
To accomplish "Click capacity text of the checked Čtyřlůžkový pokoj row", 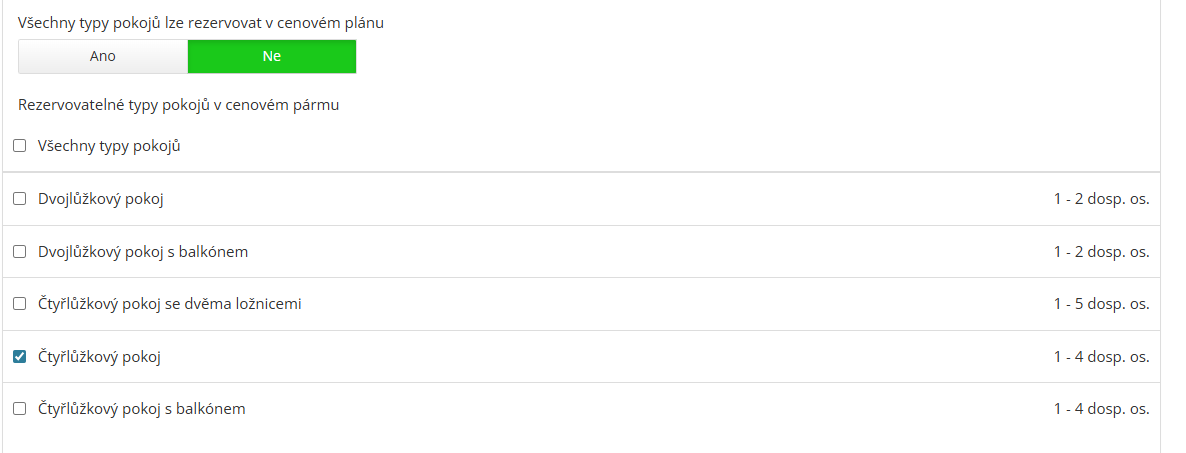I will tap(1101, 357).
